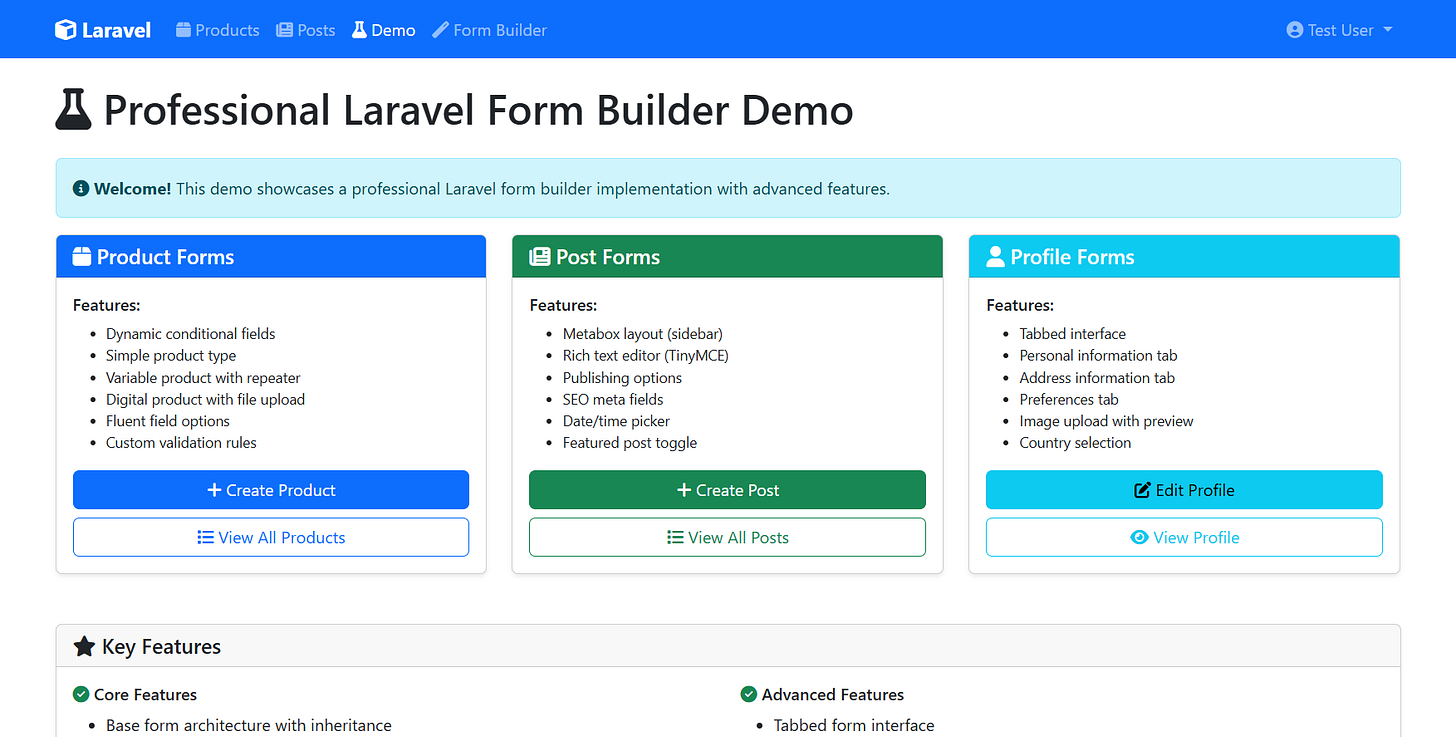Click 'Fluent field options' list item
This screenshot has width=1456, height=737.
(168, 421)
